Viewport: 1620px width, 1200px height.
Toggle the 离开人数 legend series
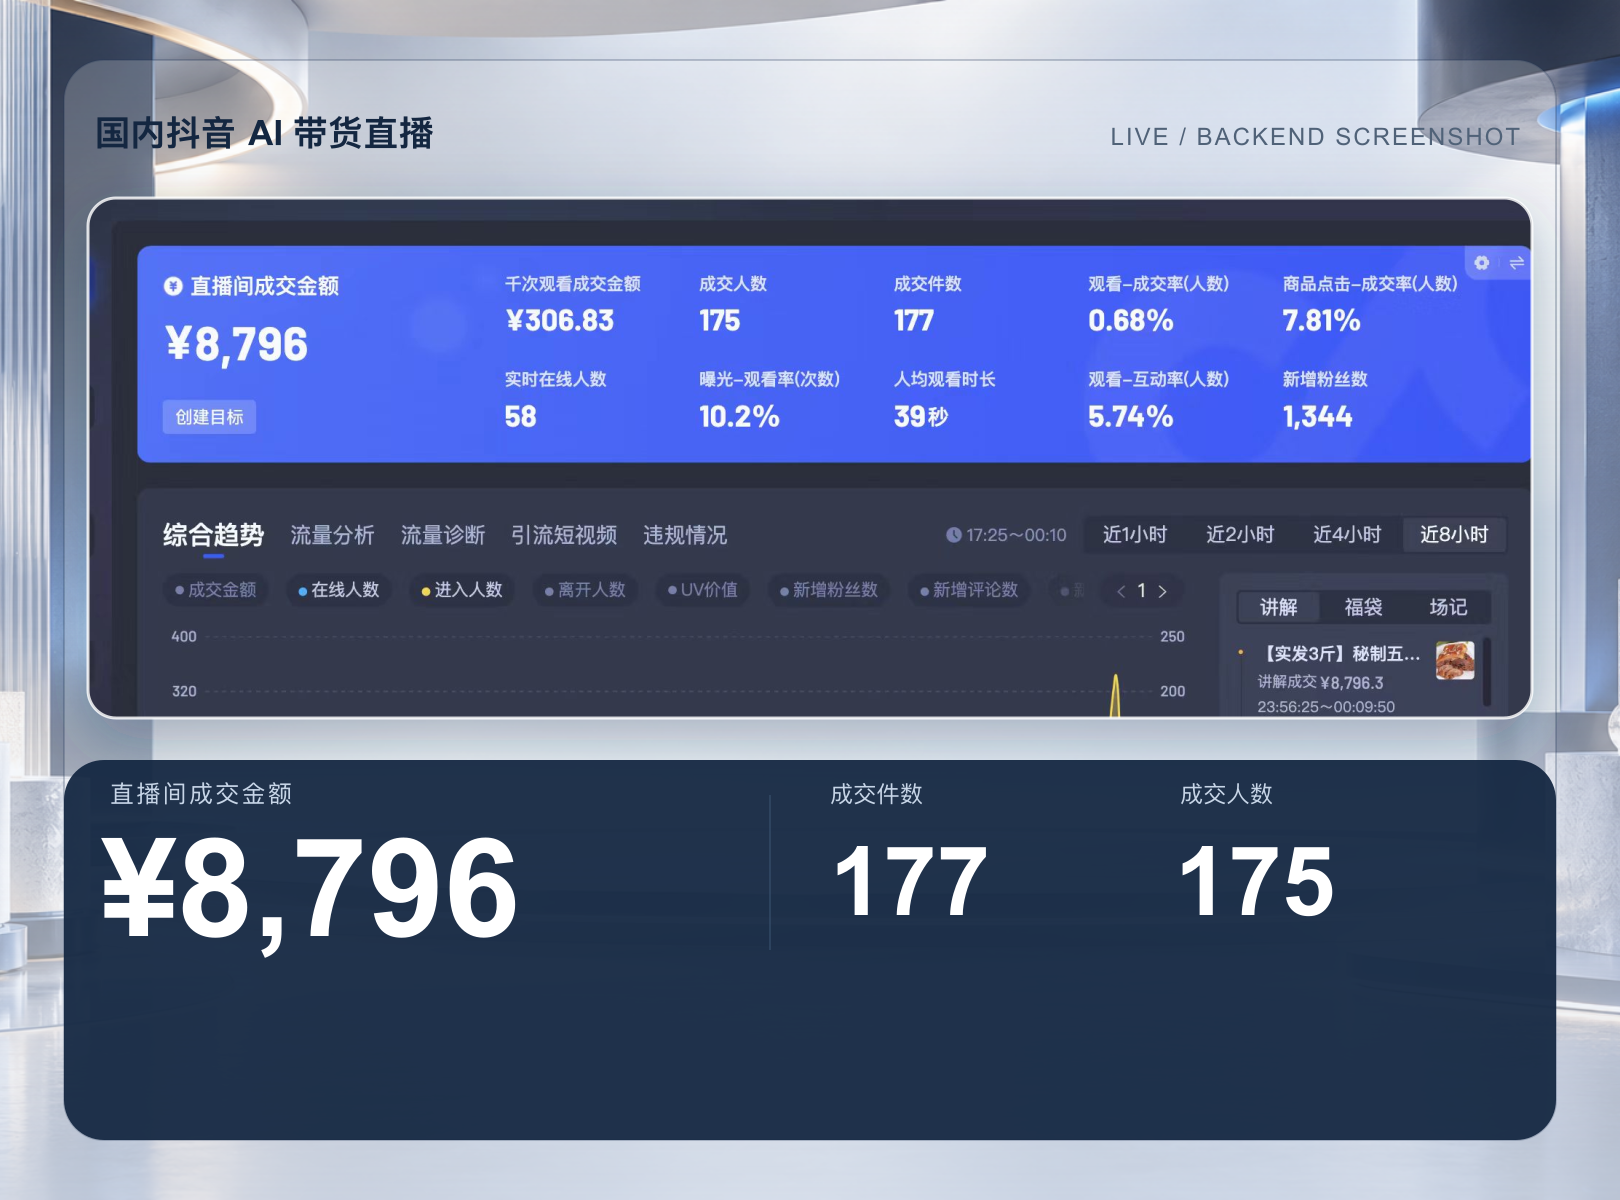(x=585, y=590)
